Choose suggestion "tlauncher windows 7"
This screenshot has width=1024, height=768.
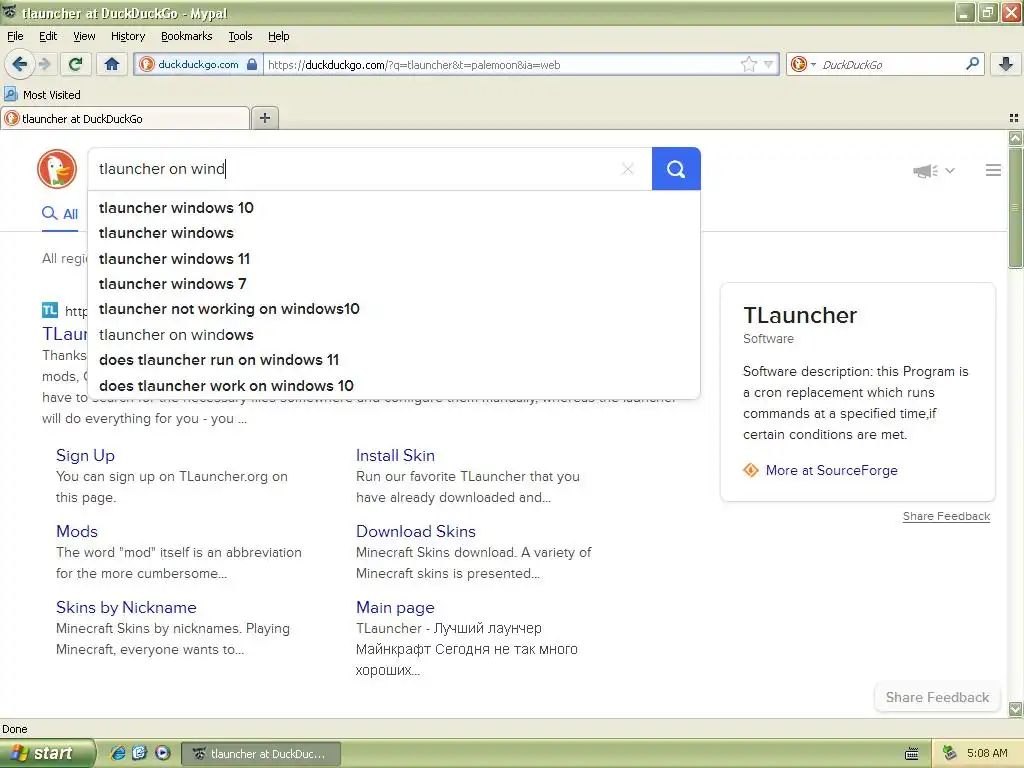pyautogui.click(x=394, y=284)
